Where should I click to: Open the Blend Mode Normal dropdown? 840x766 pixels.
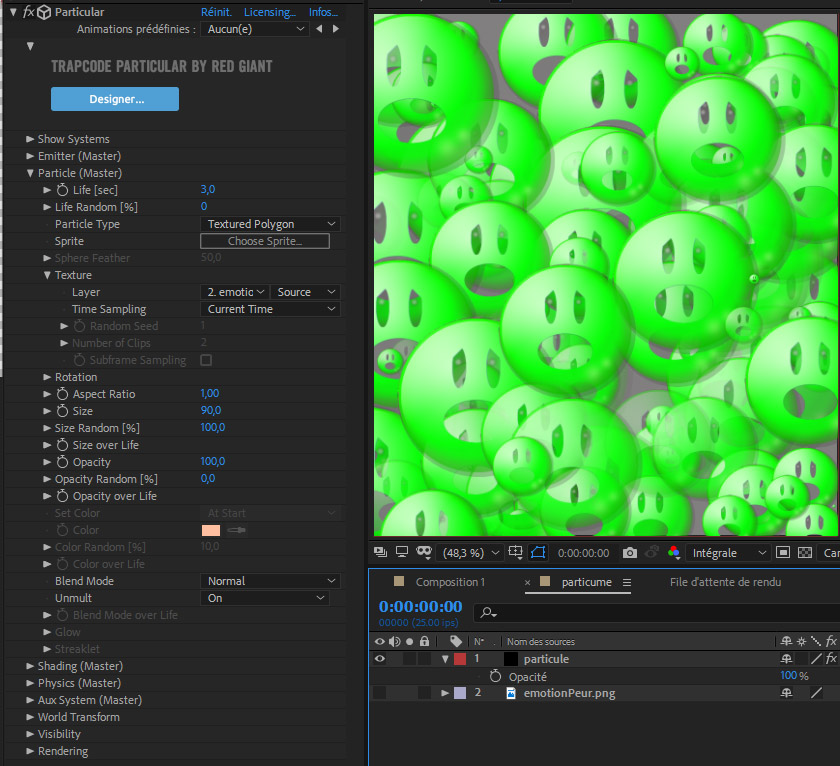click(x=264, y=581)
